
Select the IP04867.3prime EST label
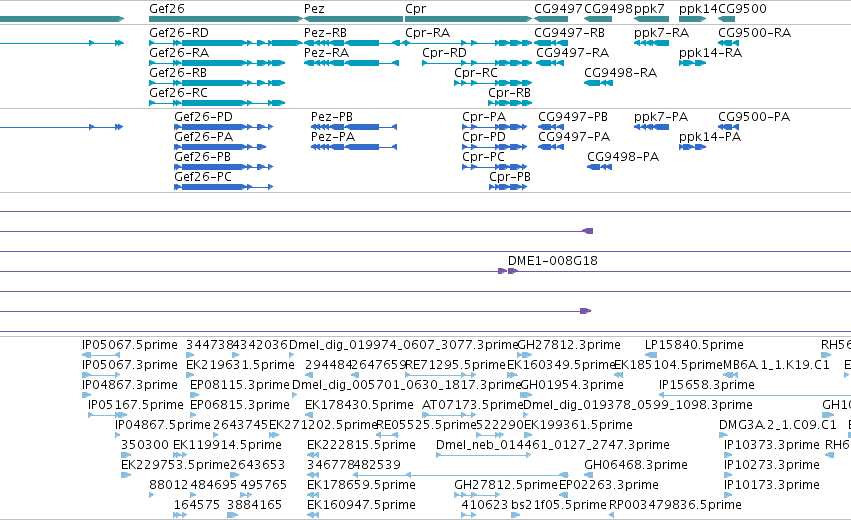point(130,385)
